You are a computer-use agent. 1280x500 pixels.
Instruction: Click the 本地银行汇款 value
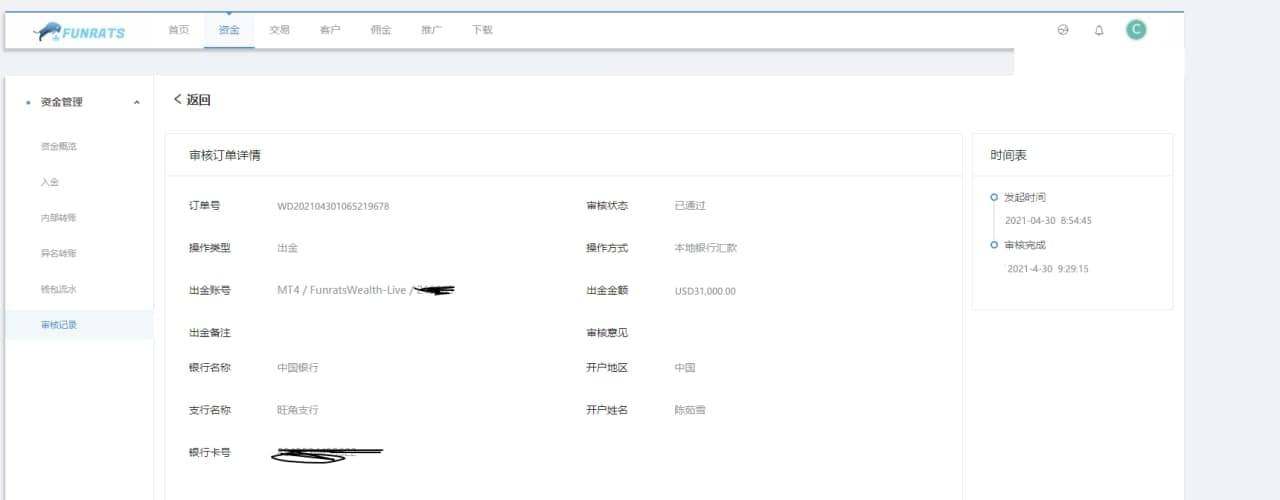click(x=706, y=247)
